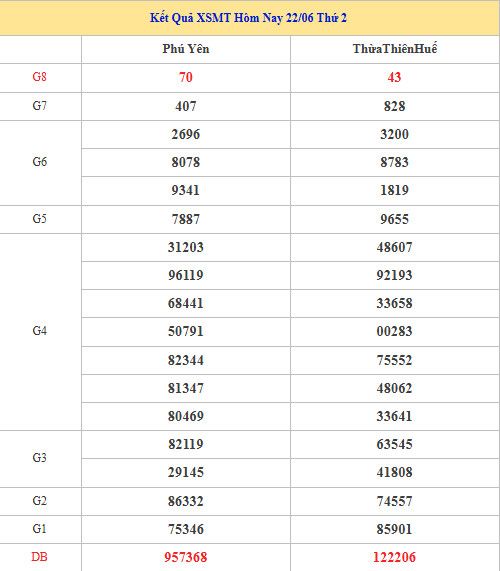Select the G4 row label

pyautogui.click(x=39, y=331)
